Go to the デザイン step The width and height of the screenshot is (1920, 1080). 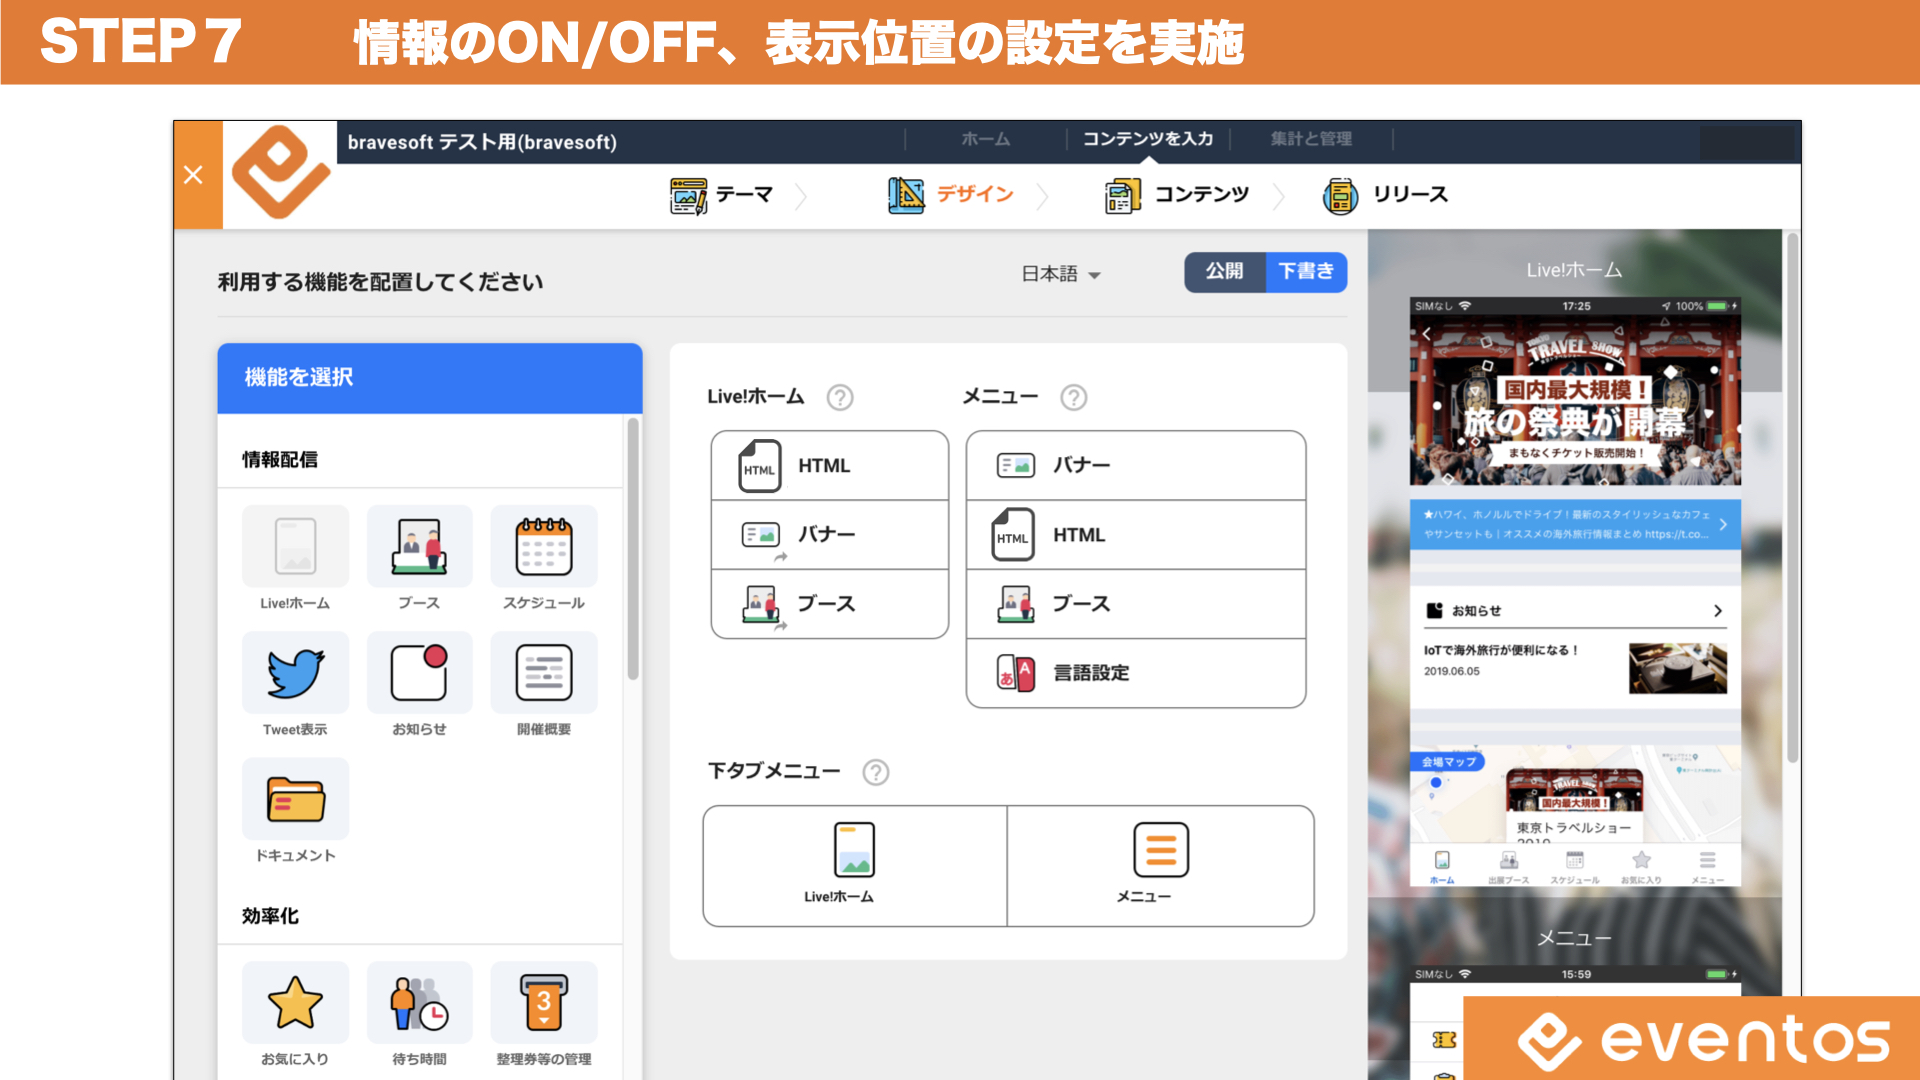[951, 195]
